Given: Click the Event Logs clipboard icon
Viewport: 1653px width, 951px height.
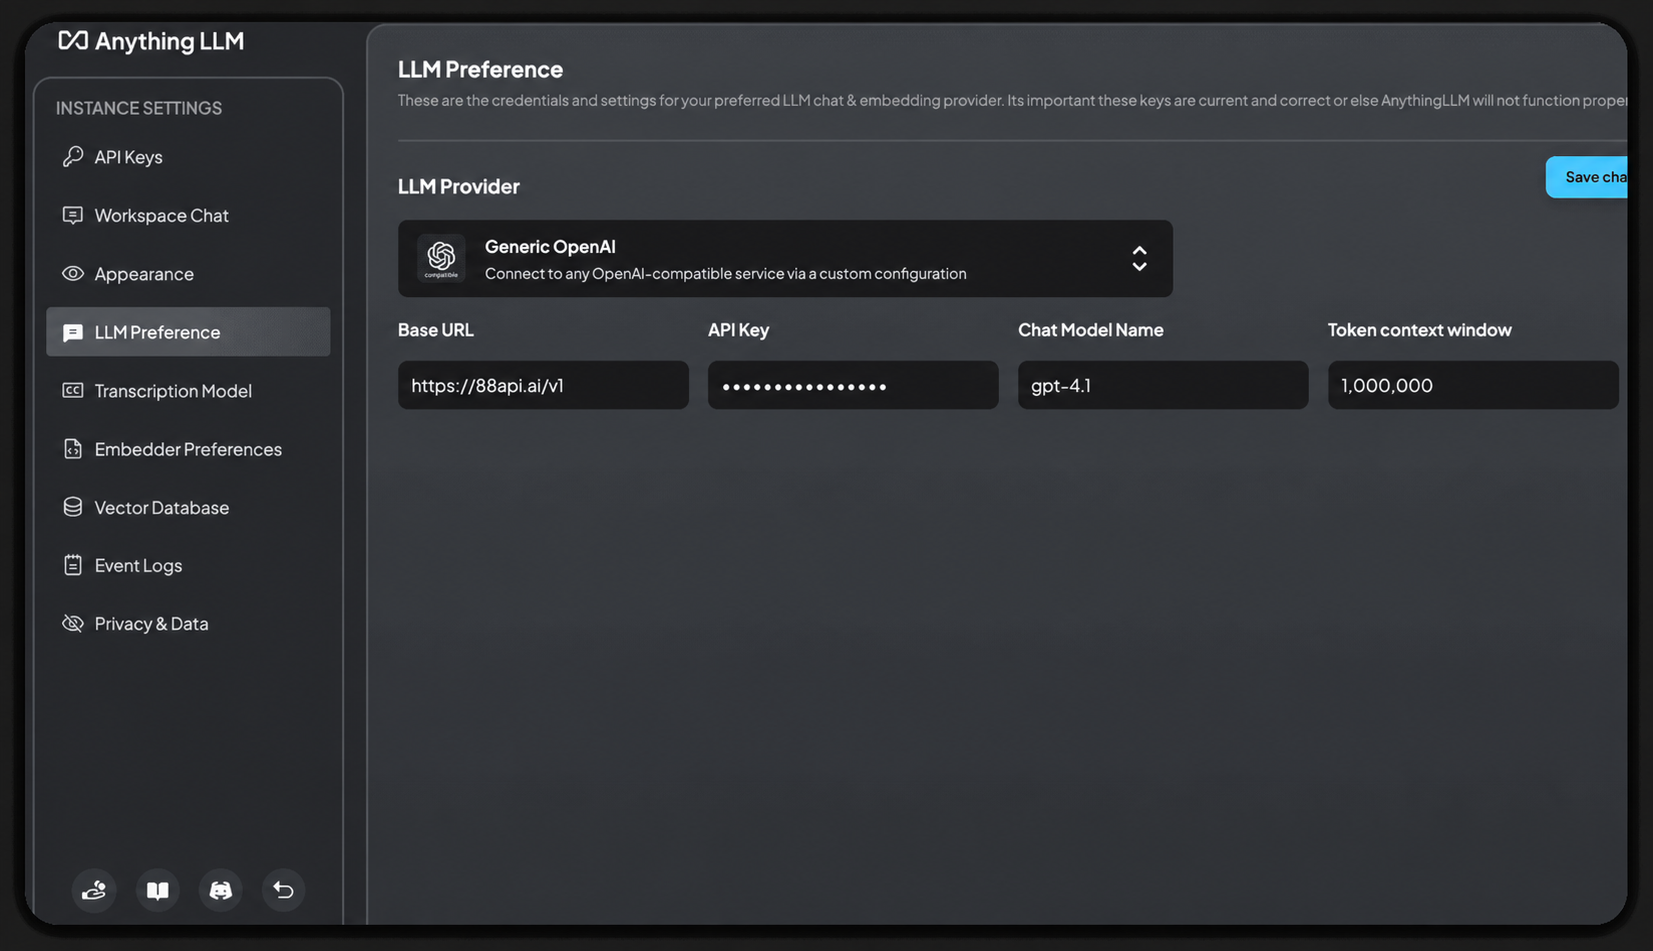Looking at the screenshot, I should pyautogui.click(x=73, y=565).
